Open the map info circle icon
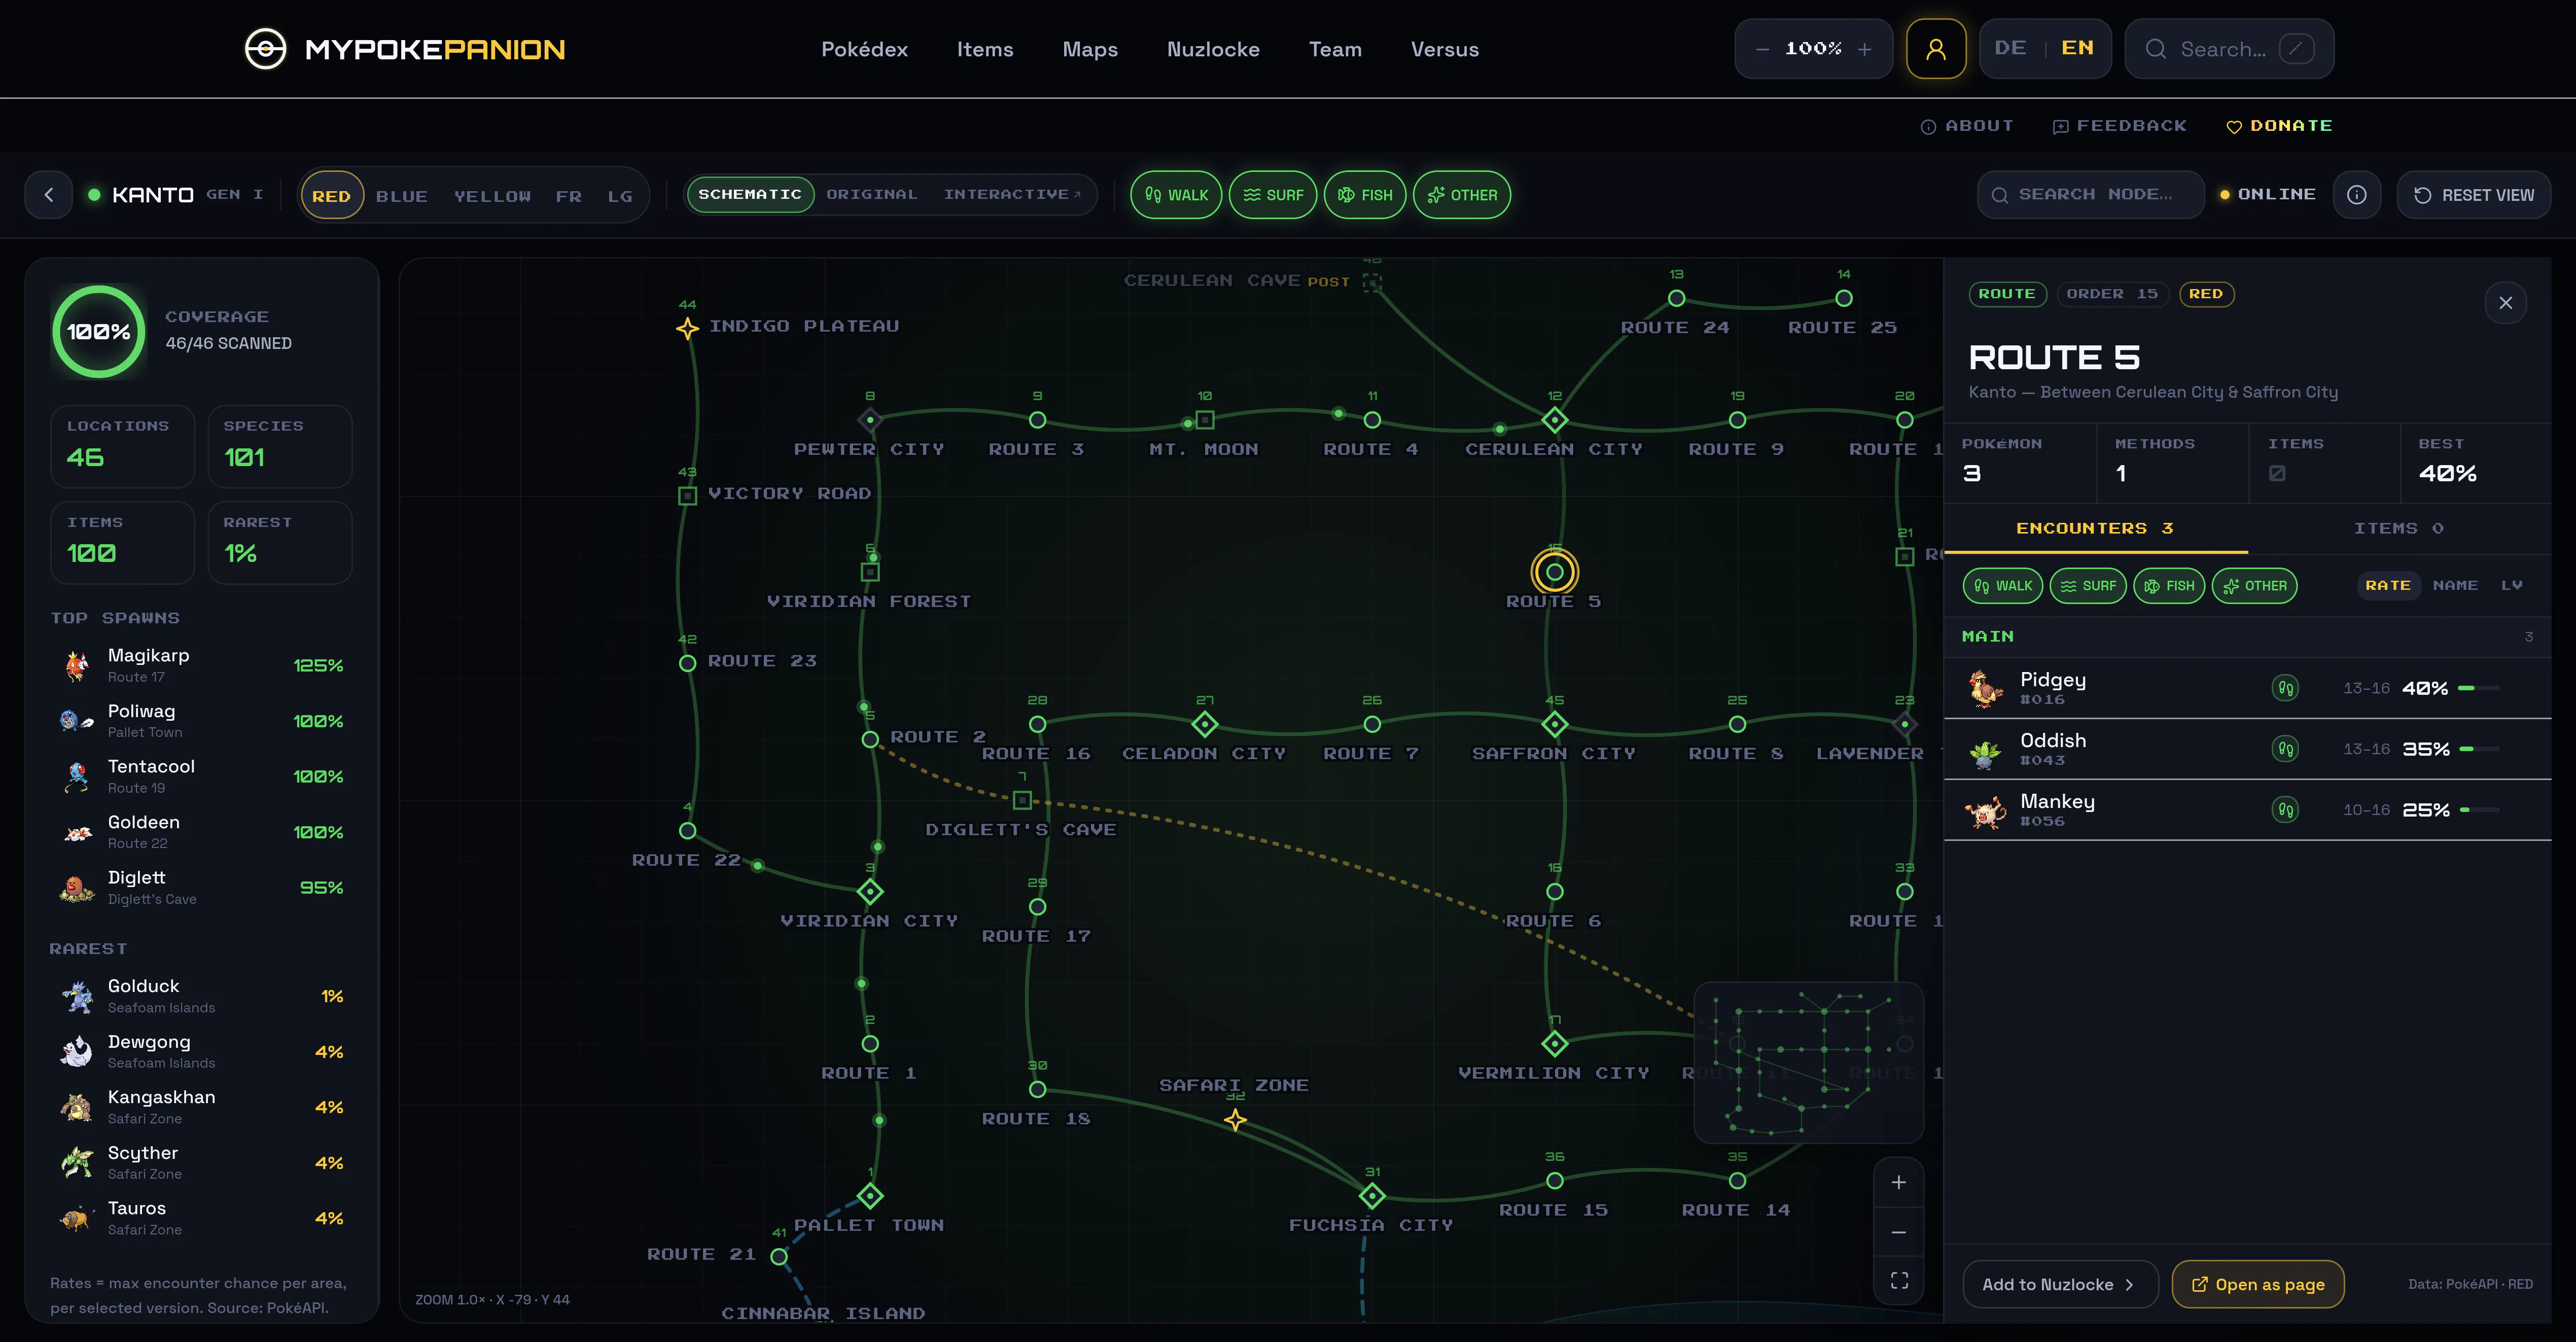 coord(2357,195)
